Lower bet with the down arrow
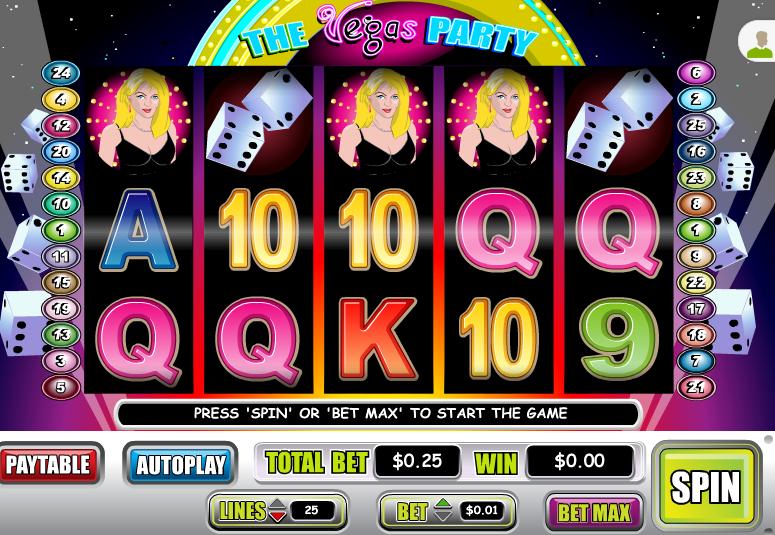Image resolution: width=775 pixels, height=535 pixels. [x=444, y=516]
